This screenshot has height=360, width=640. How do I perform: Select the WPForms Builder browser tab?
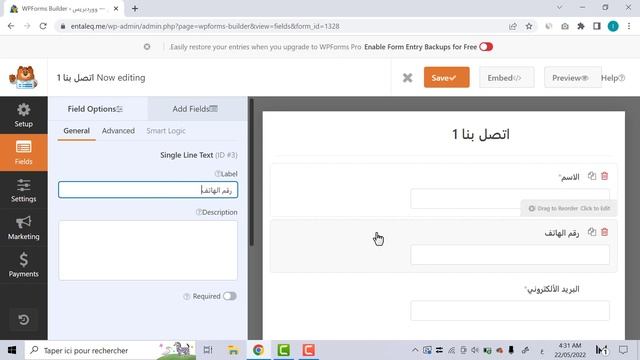(63, 9)
